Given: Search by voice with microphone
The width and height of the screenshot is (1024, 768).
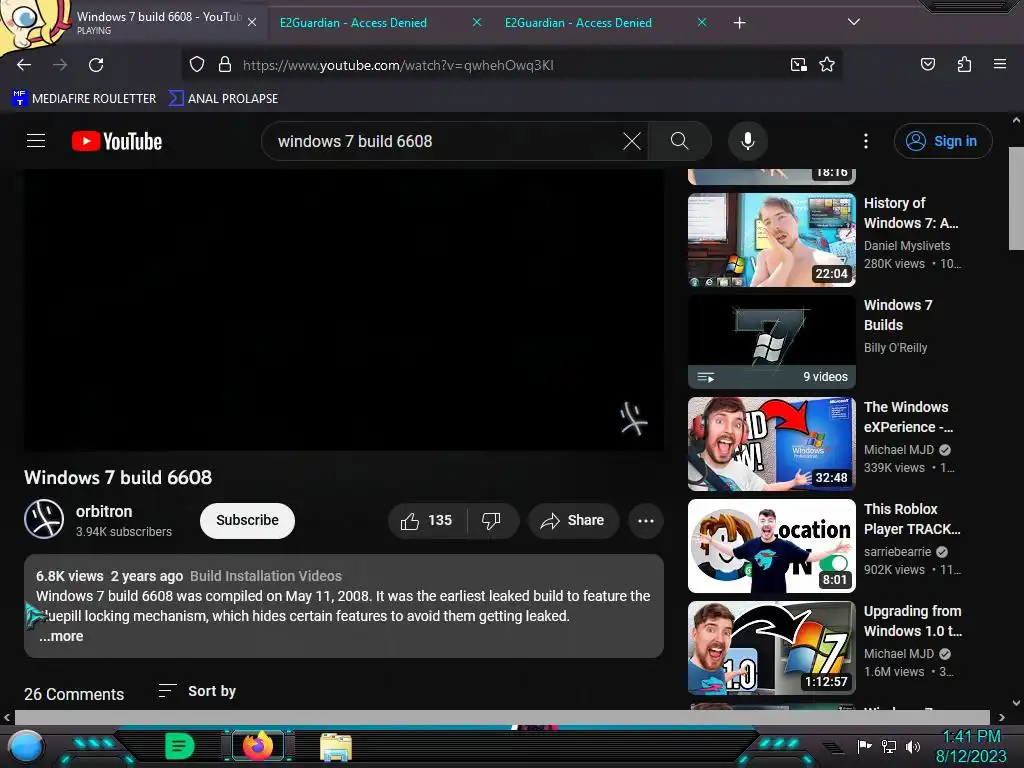Looking at the screenshot, I should point(748,141).
